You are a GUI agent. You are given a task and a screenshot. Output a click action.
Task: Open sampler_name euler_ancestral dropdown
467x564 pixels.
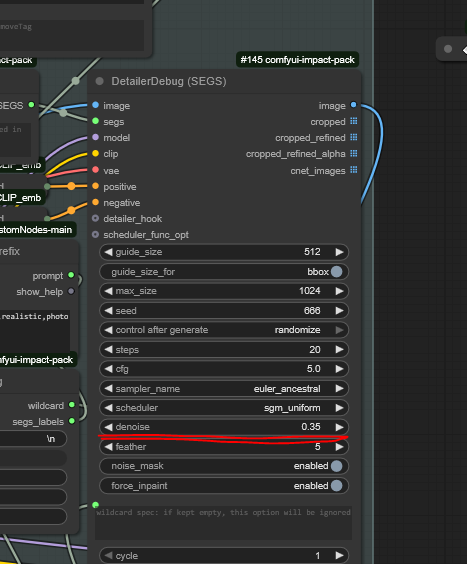pyautogui.click(x=224, y=388)
